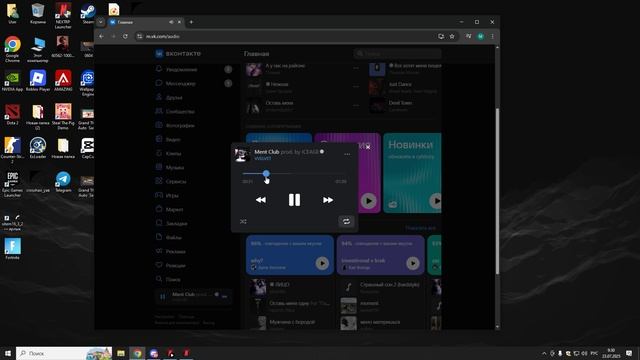Click the Реклама sidebar icon
Viewport: 640px width, 360px height.
(159, 251)
